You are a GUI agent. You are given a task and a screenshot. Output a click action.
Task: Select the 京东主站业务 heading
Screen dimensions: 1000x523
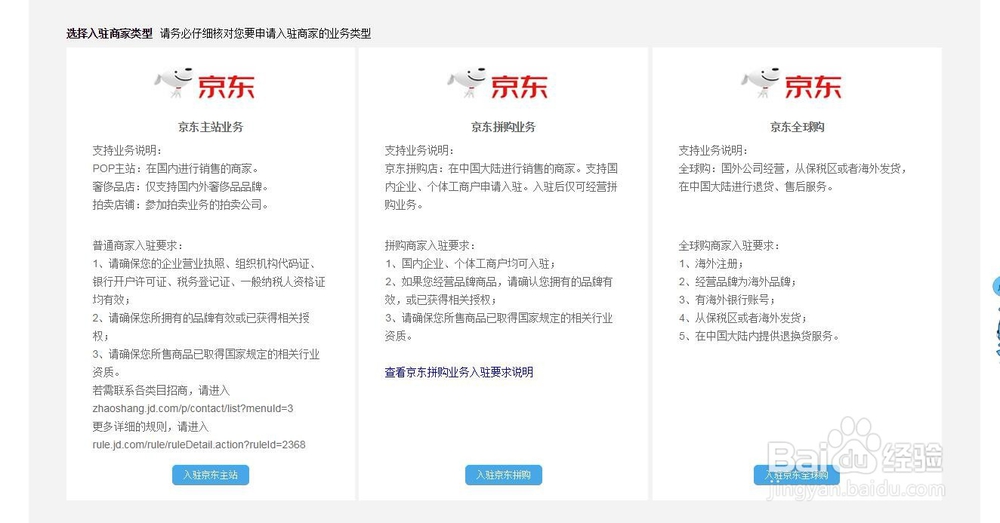[x=210, y=127]
